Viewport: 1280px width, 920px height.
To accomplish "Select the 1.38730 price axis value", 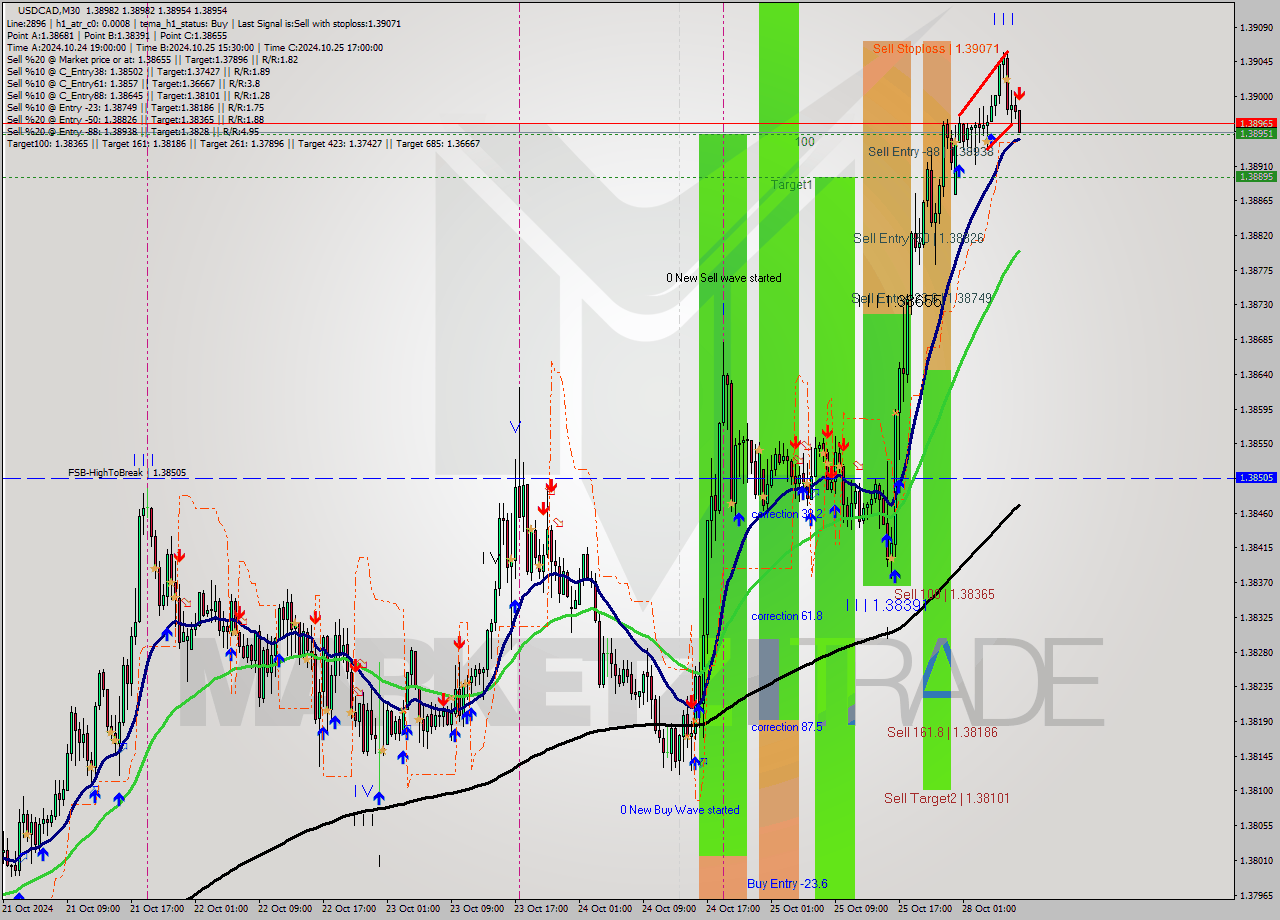I will 1255,305.
